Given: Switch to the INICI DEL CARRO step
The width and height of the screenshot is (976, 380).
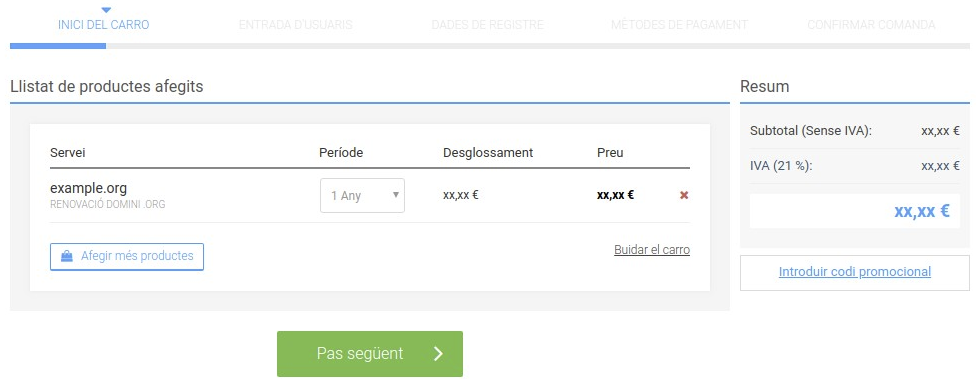Looking at the screenshot, I should (x=103, y=25).
